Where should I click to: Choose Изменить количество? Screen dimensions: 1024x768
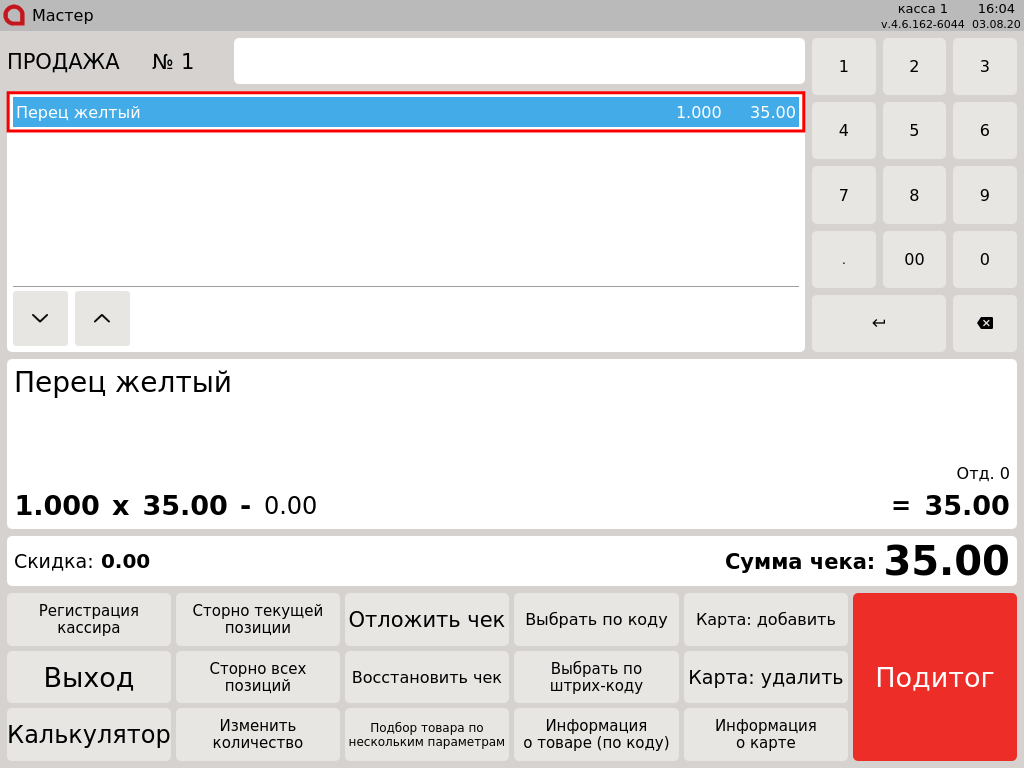[258, 734]
